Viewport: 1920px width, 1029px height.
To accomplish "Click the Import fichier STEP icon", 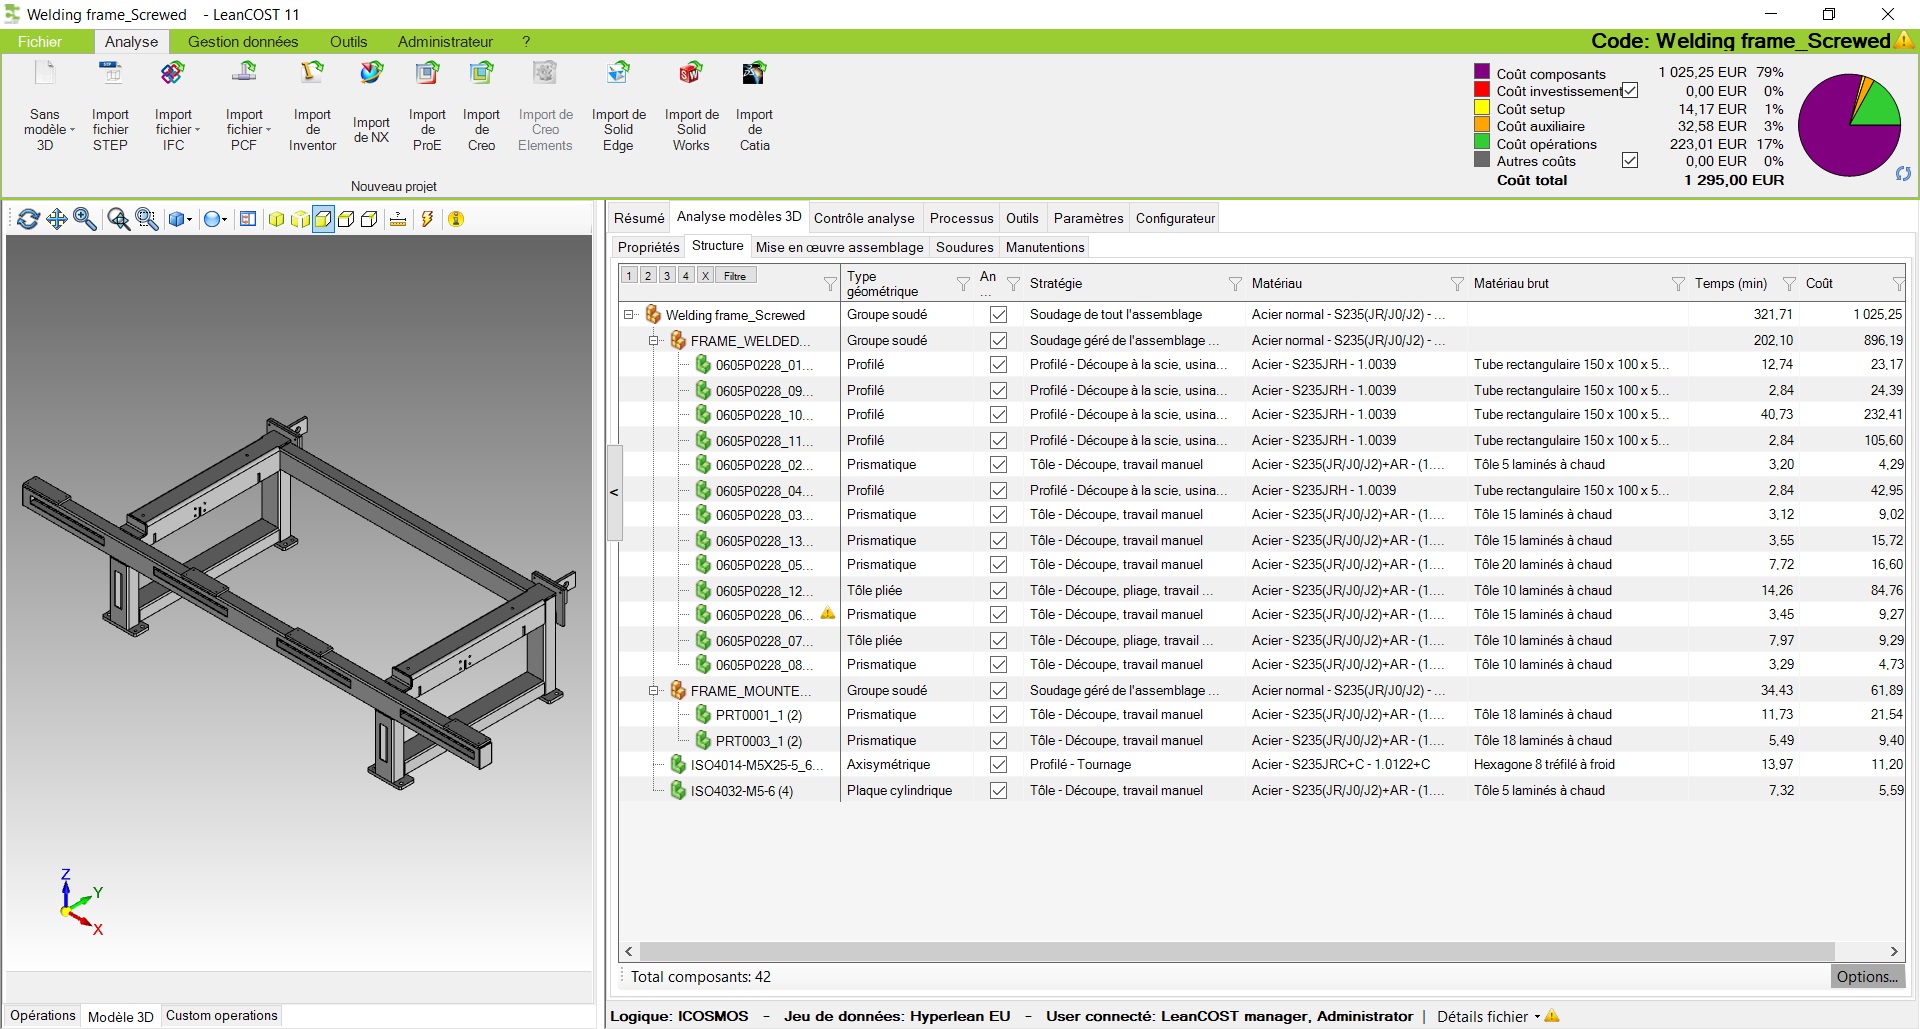I will click(x=111, y=73).
